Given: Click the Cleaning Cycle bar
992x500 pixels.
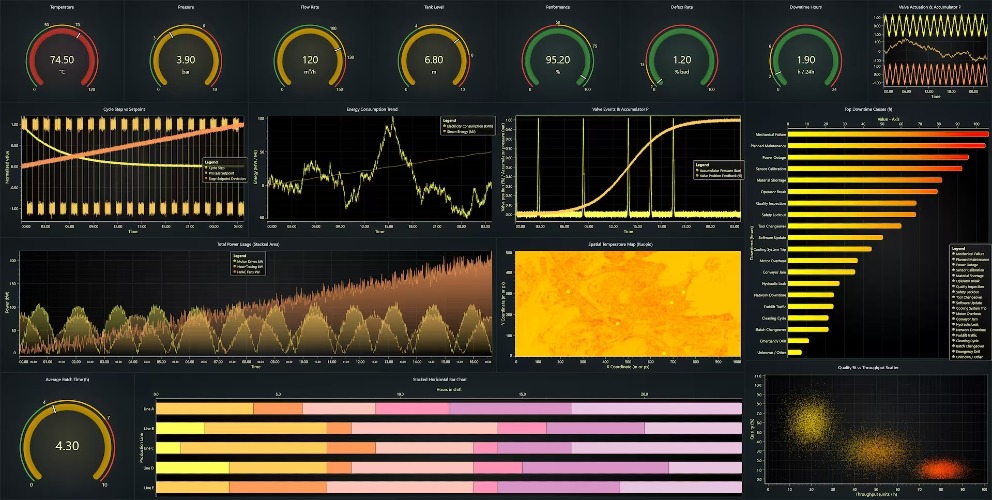Looking at the screenshot, I should pos(808,318).
